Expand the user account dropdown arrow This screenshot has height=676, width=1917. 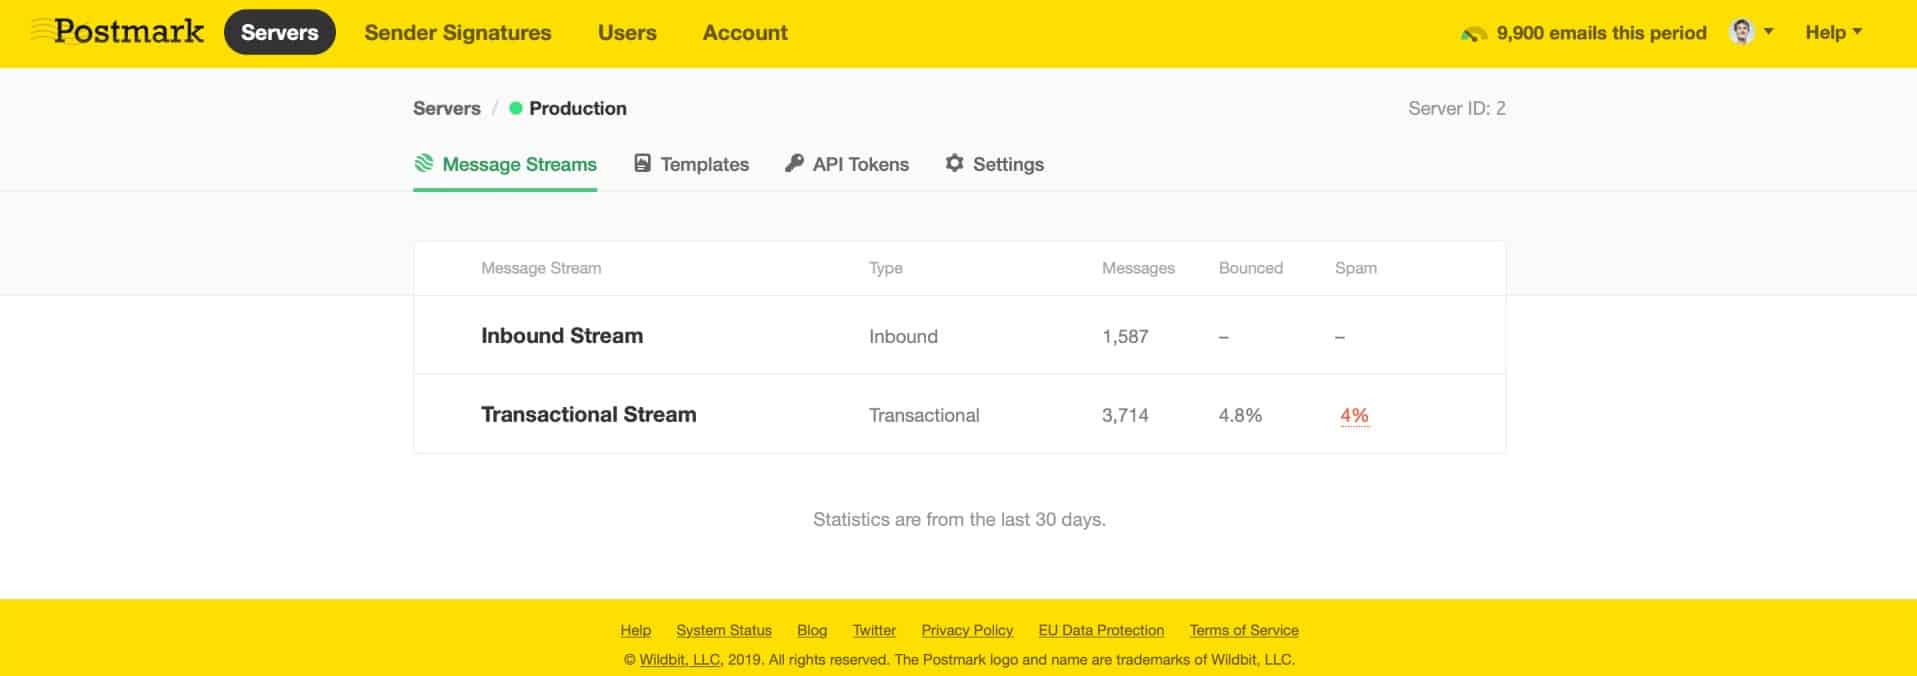coord(1768,32)
